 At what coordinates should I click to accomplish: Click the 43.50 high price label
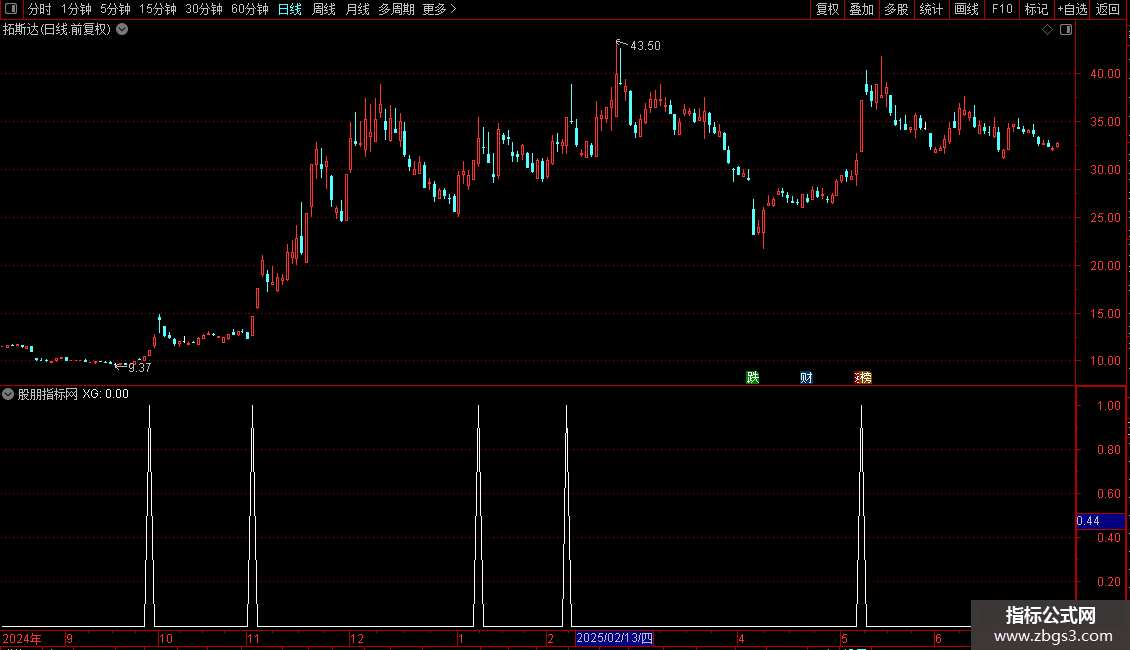coord(645,45)
